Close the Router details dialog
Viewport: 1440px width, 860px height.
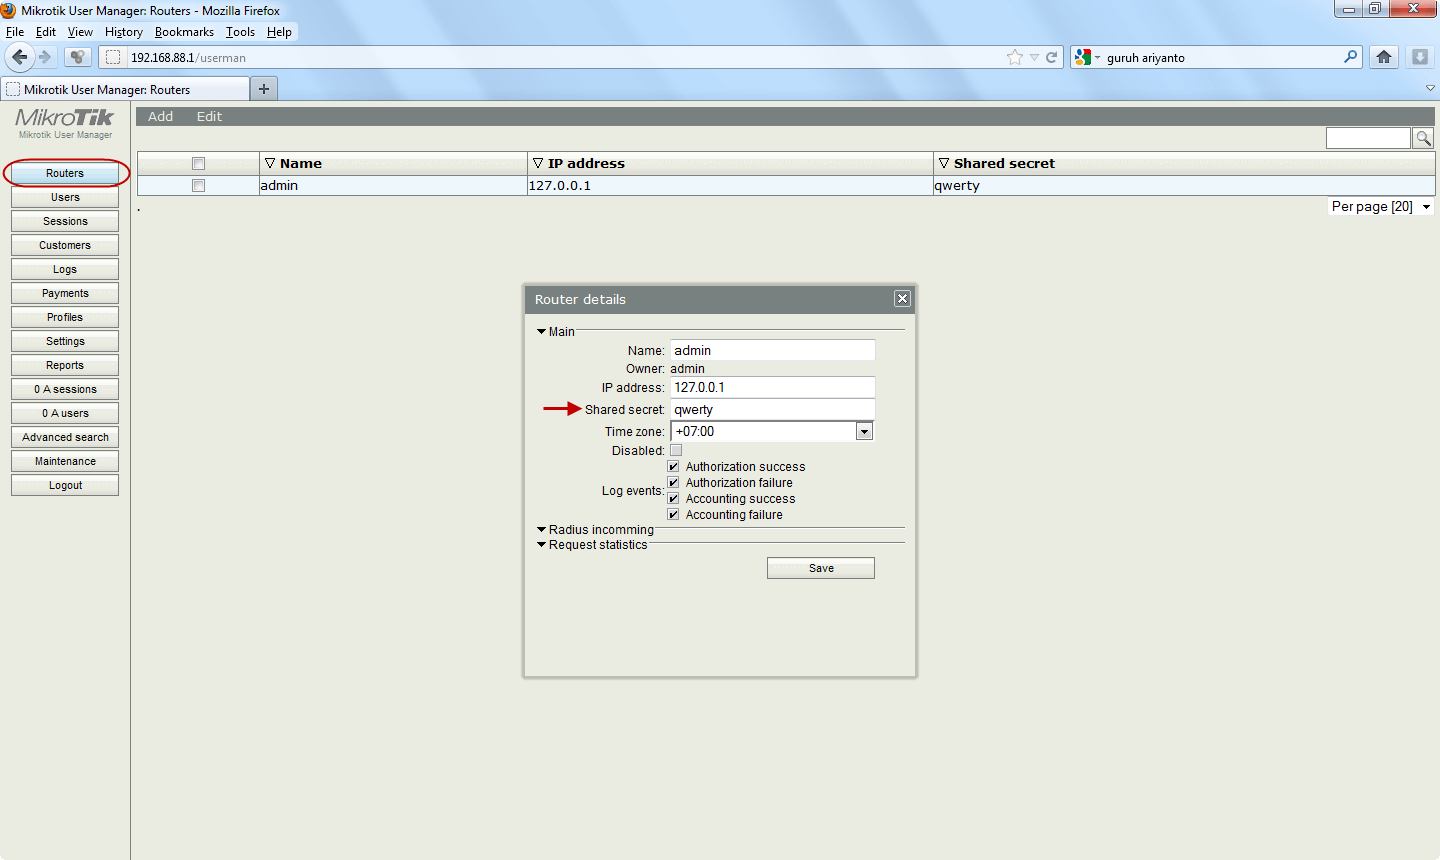902,299
